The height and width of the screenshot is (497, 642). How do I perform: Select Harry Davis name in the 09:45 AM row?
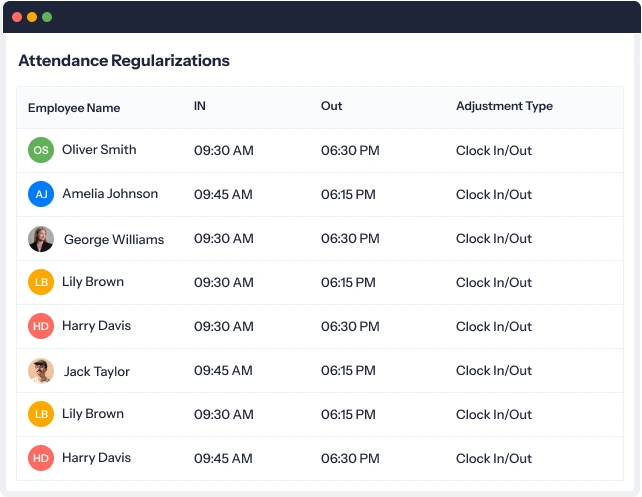(97, 457)
